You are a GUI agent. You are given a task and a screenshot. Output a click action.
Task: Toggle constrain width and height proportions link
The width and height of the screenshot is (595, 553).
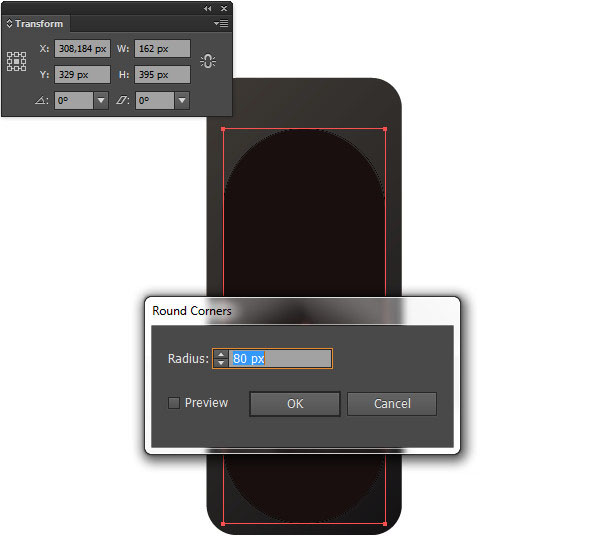click(x=208, y=61)
